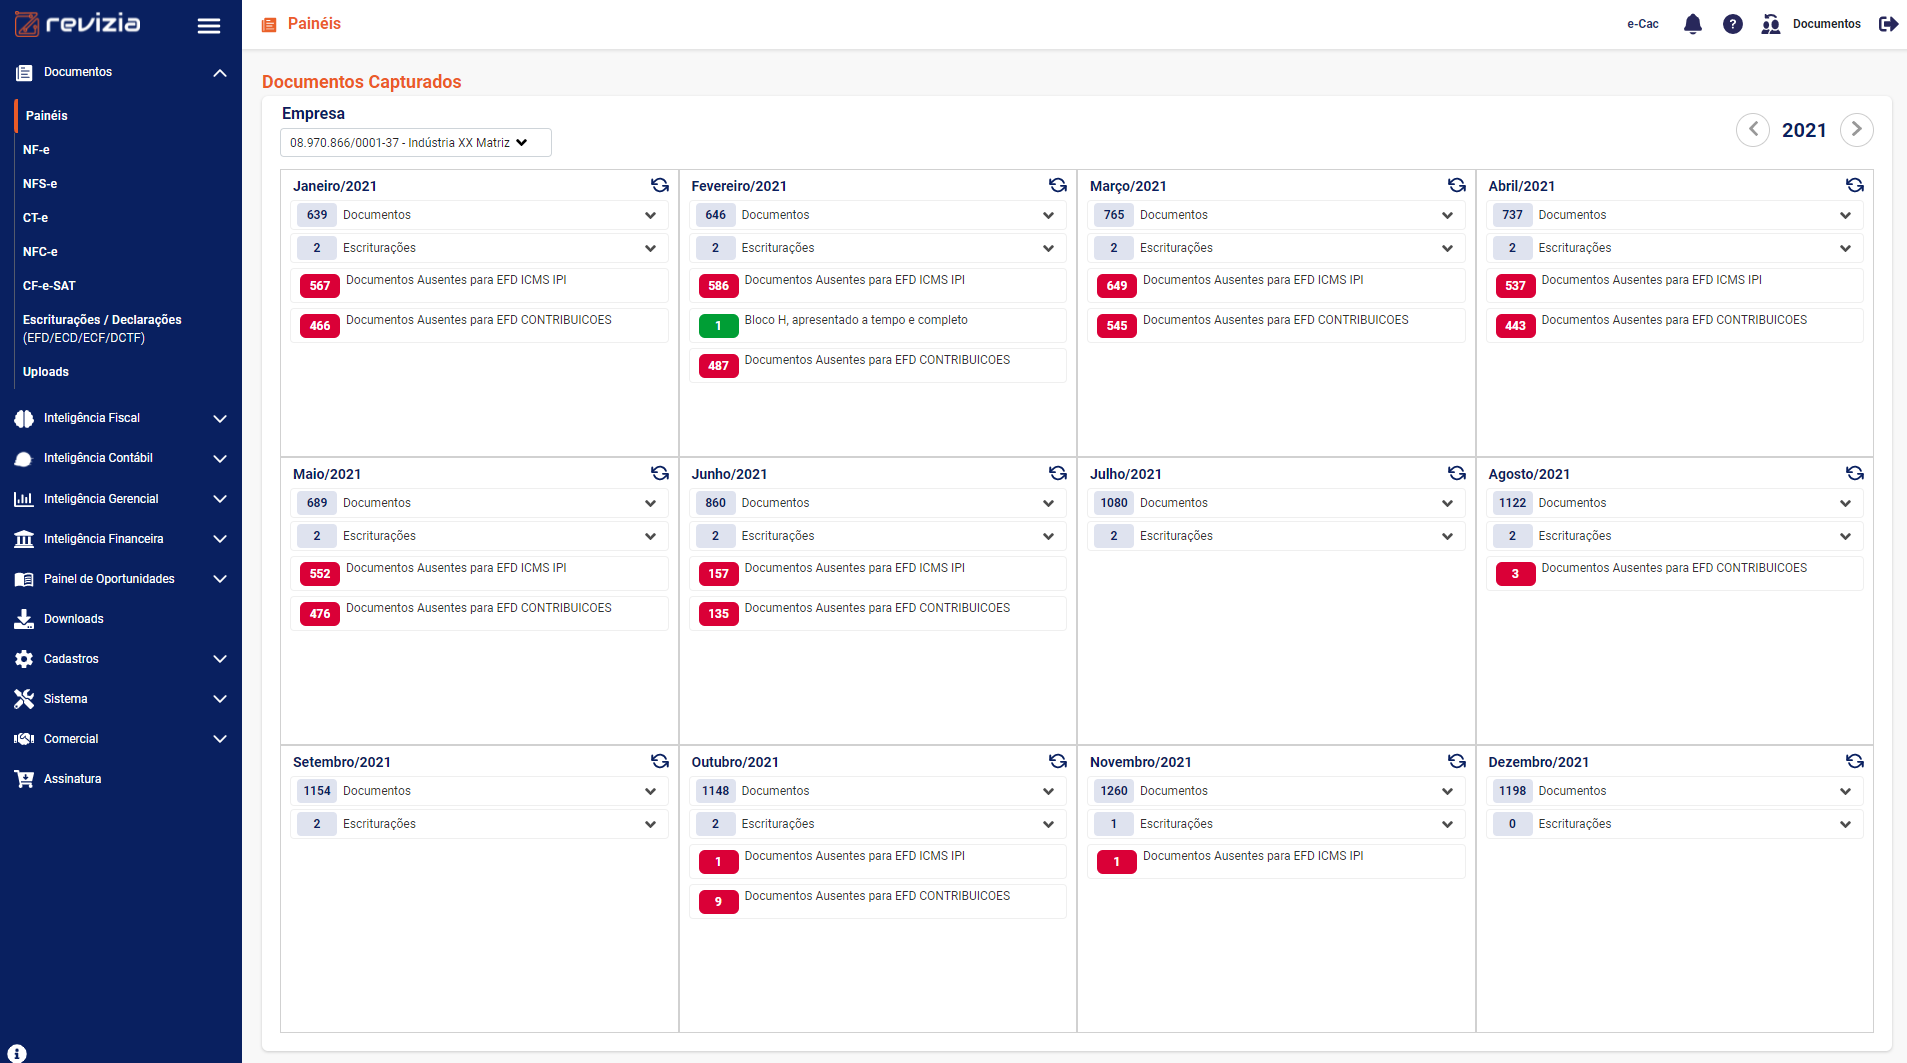Expand Julho/2021 Documentos row
Image resolution: width=1907 pixels, height=1063 pixels.
click(1276, 503)
